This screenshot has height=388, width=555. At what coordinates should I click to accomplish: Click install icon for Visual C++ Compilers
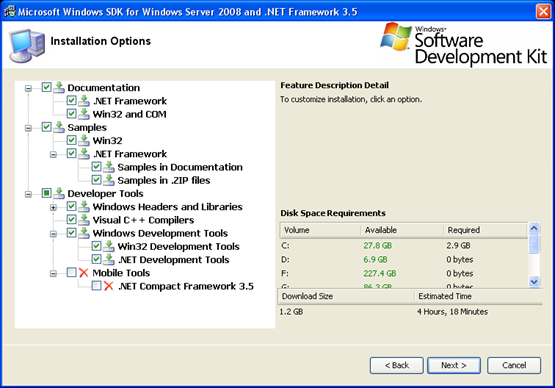[x=84, y=220]
